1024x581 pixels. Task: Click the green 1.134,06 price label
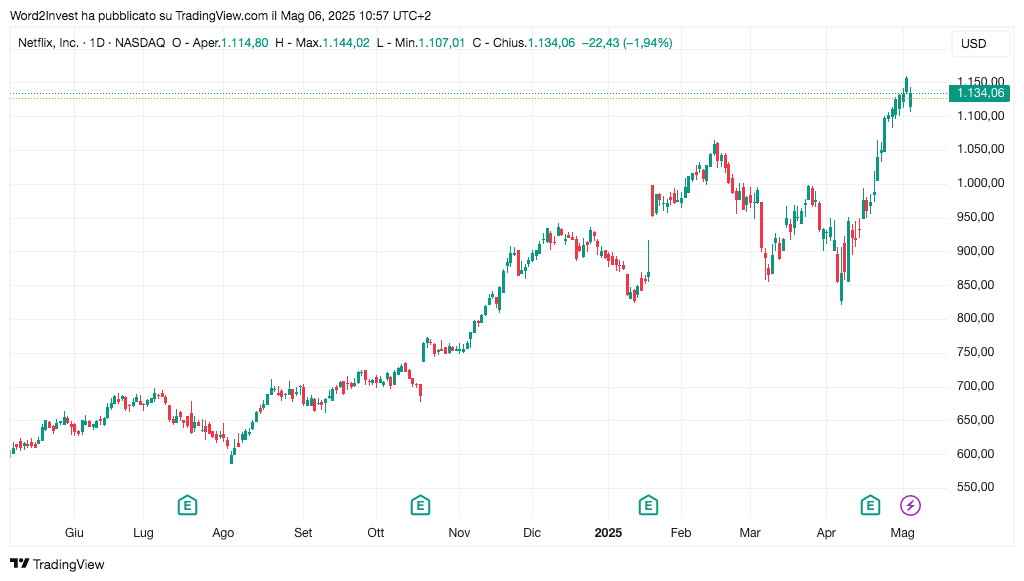coord(980,93)
